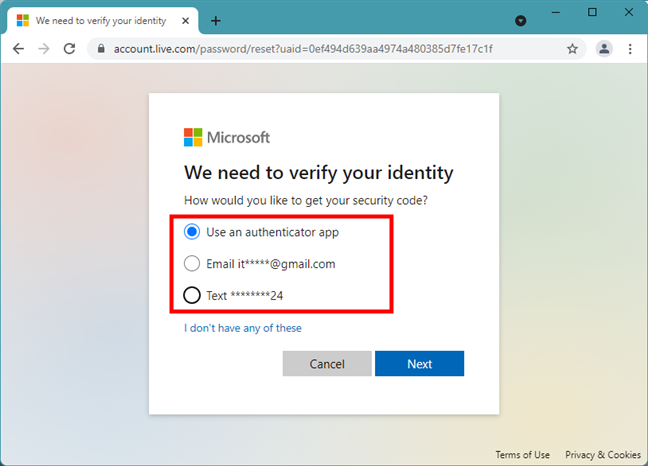Select 'Use an authenticator app' radio option

pyautogui.click(x=192, y=232)
